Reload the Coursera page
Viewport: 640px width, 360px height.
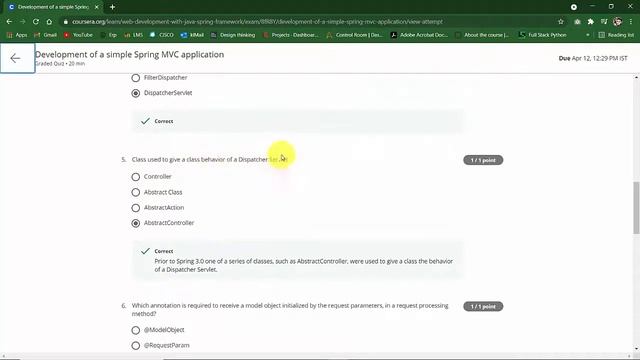[x=36, y=22]
